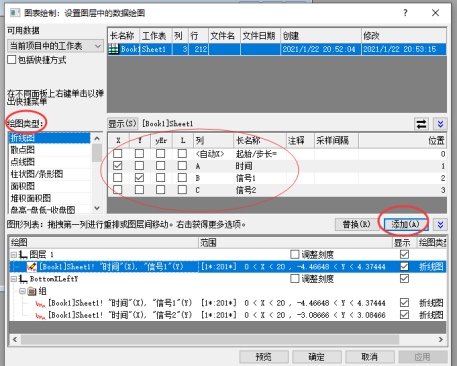Toggle 显示 checkbox of selected 信号1 plot

404,267
